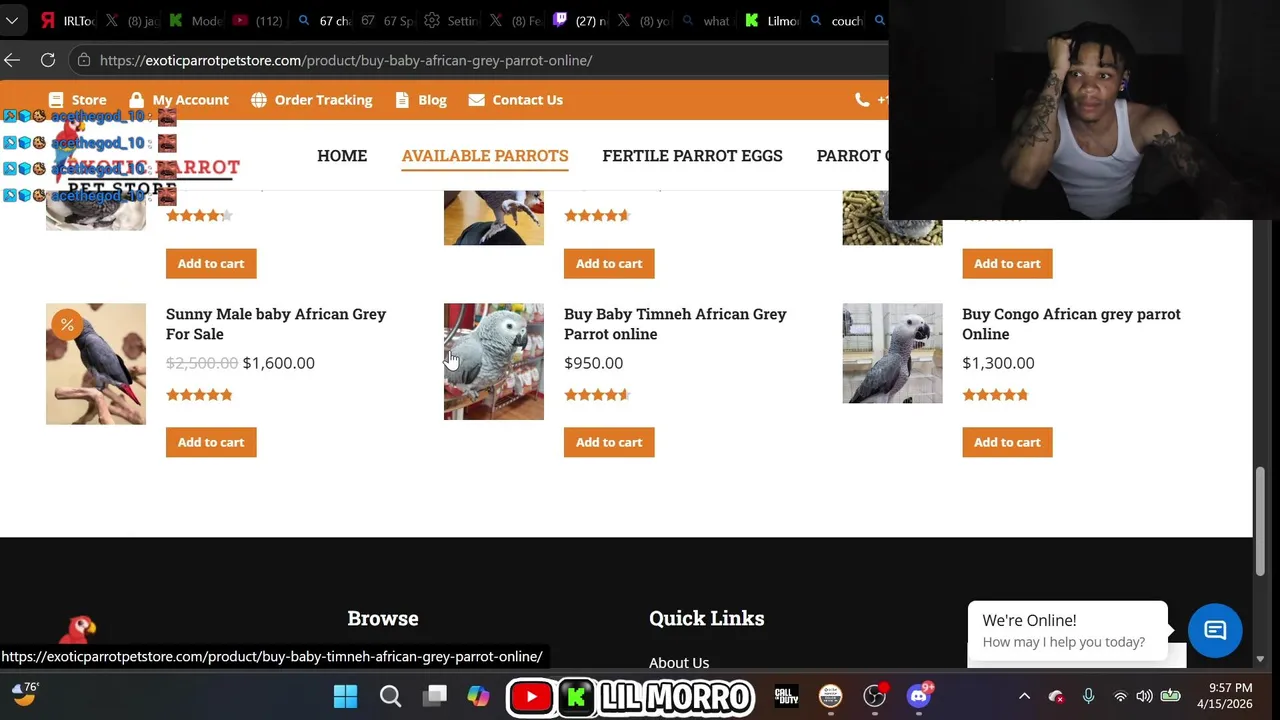Image resolution: width=1280 pixels, height=720 pixels.
Task: Open AVAILABLE PARROTS menu item
Action: (x=485, y=155)
